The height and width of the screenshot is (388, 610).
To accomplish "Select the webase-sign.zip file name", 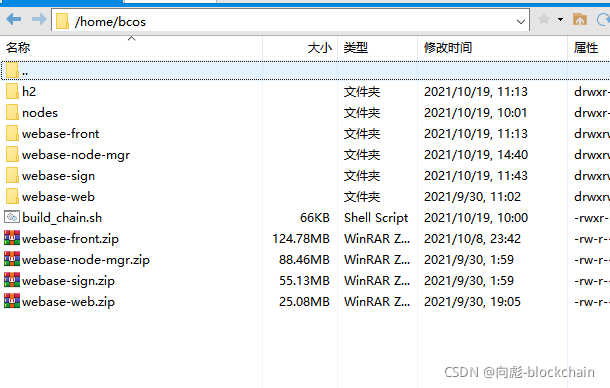I will point(68,281).
